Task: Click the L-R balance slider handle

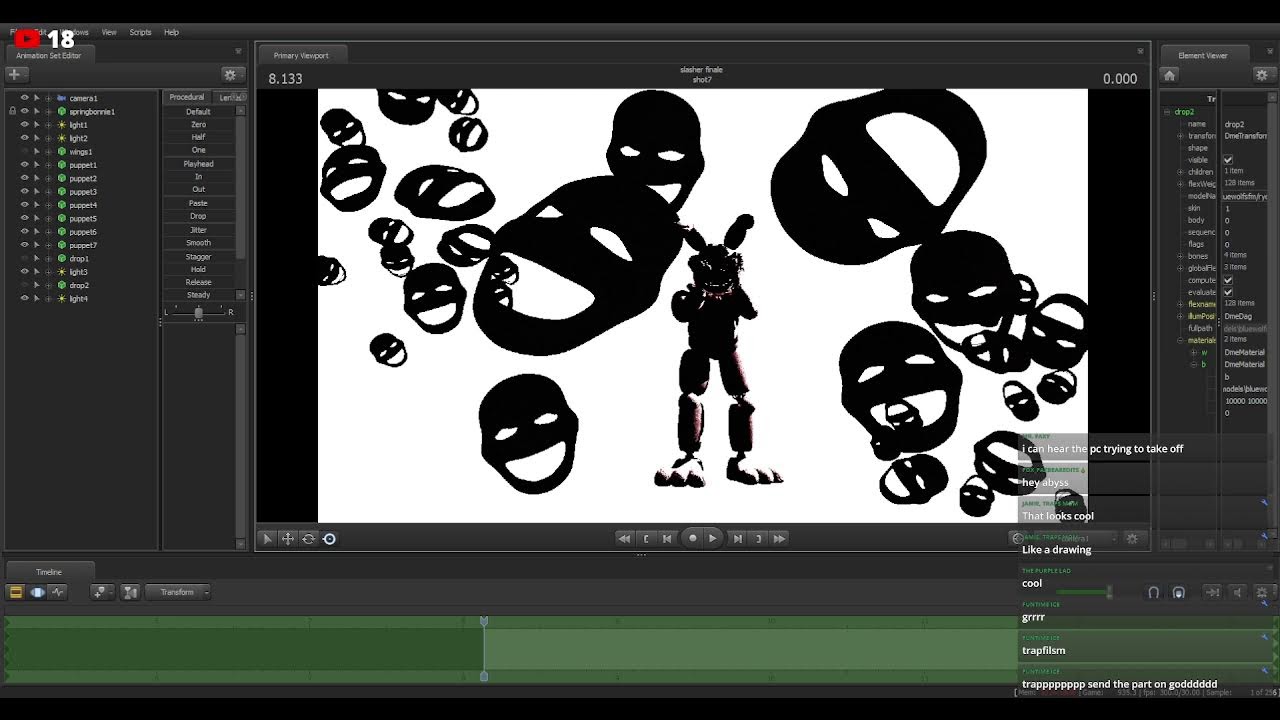Action: [198, 313]
